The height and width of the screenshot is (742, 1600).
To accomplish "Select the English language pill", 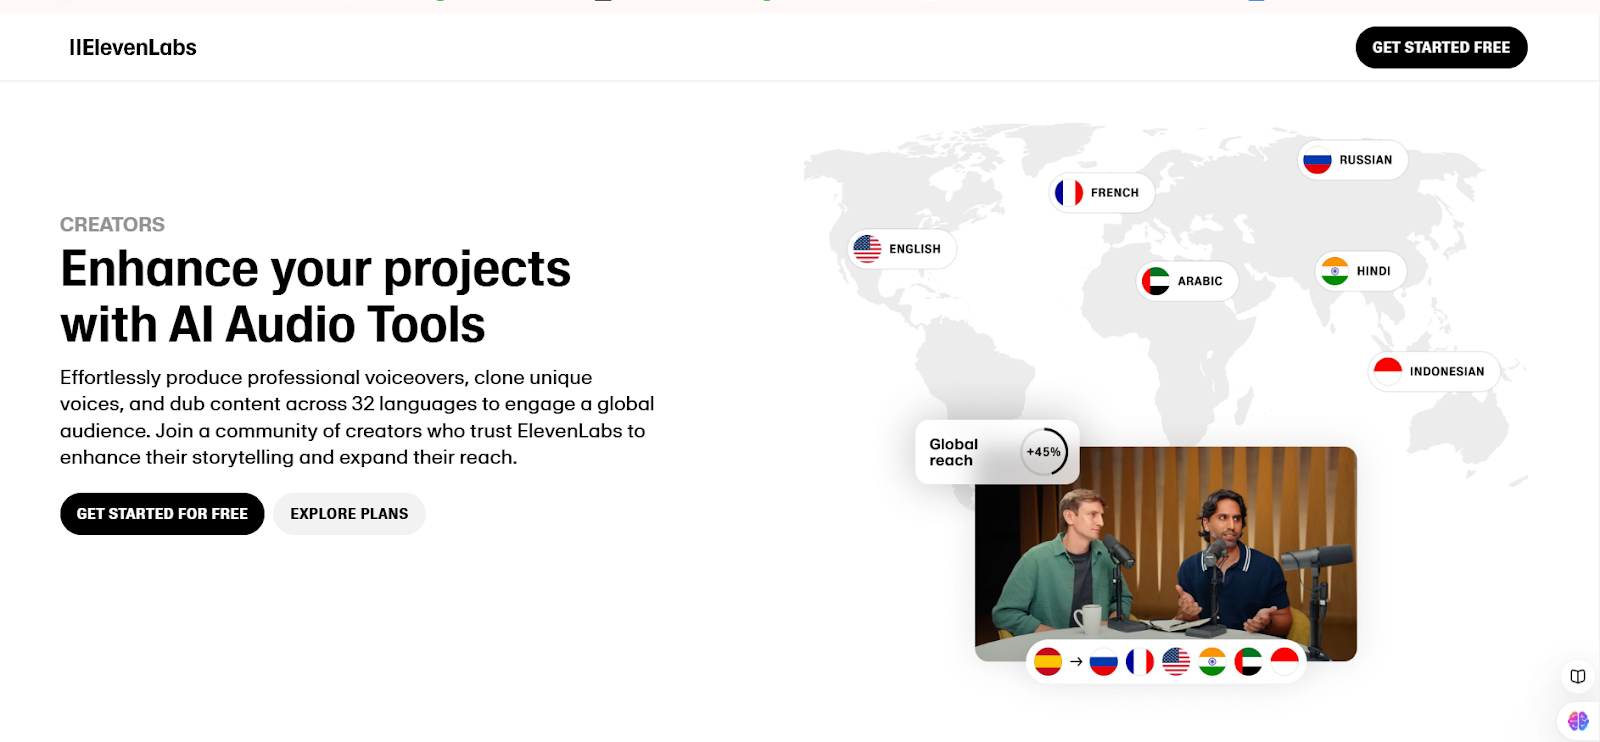I will click(x=902, y=249).
